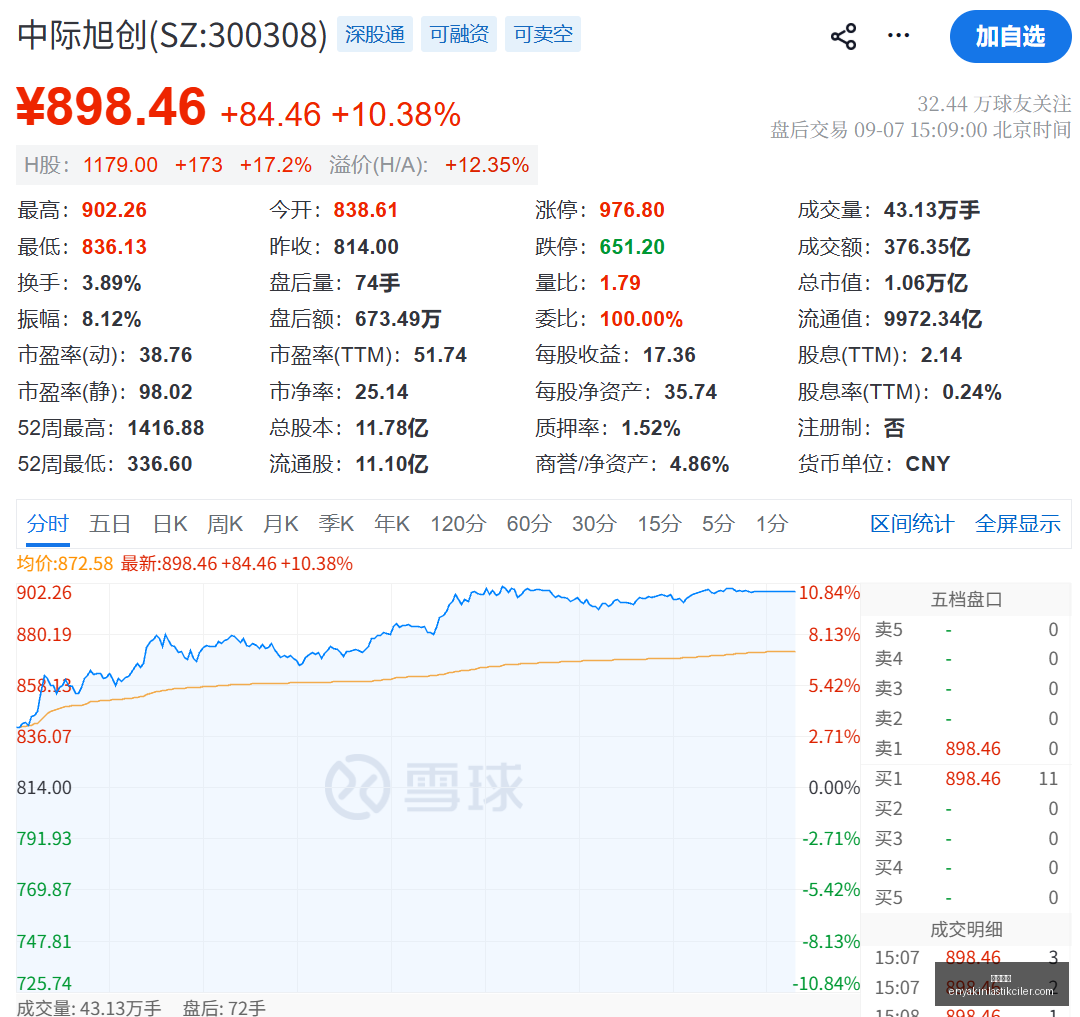The width and height of the screenshot is (1080, 1017).
Task: Click the share icon
Action: [843, 36]
